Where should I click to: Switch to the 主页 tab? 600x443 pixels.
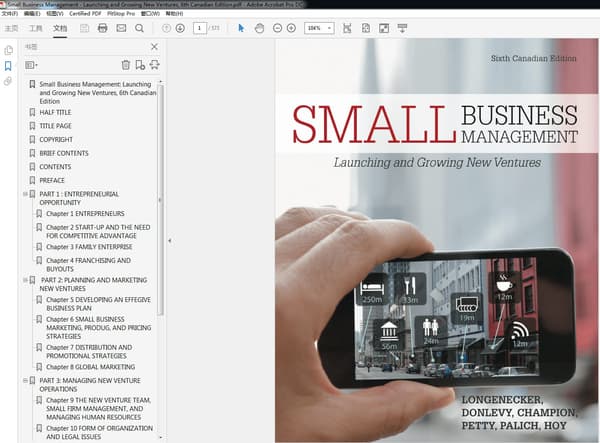coord(11,28)
